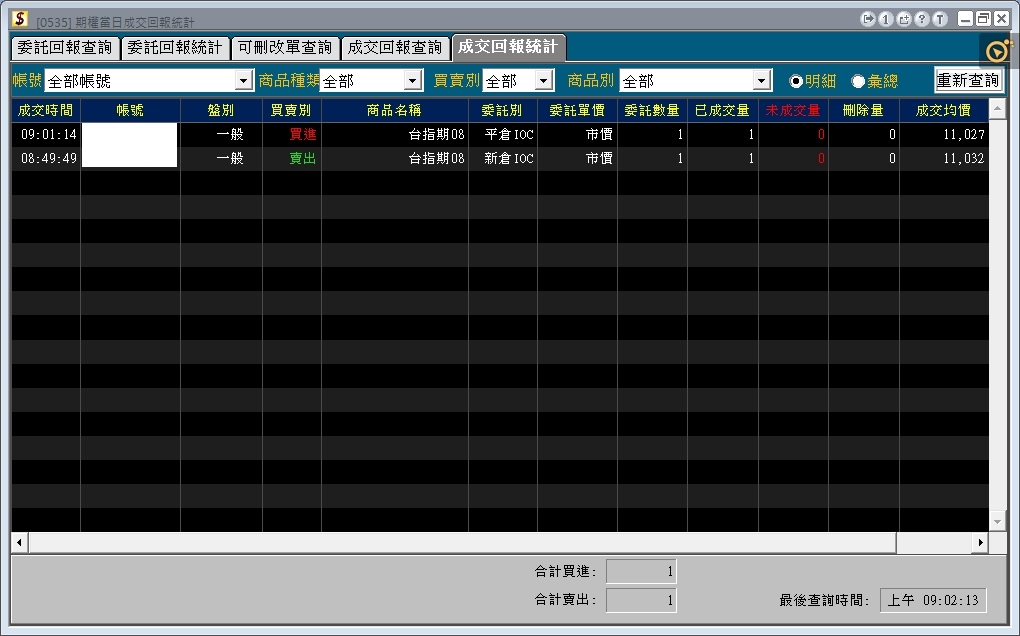Click the 委託別 column header

coord(503,111)
